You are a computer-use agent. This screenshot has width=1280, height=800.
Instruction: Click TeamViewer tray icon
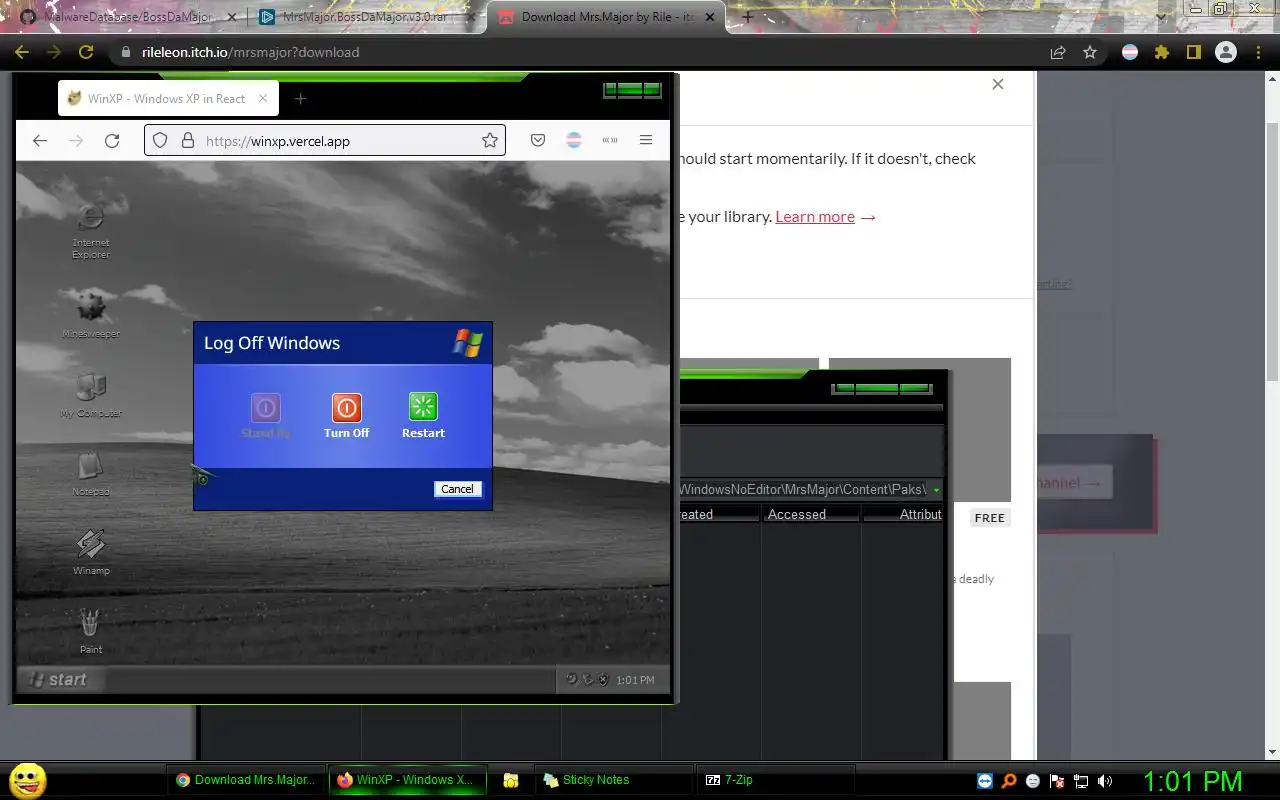(x=986, y=781)
